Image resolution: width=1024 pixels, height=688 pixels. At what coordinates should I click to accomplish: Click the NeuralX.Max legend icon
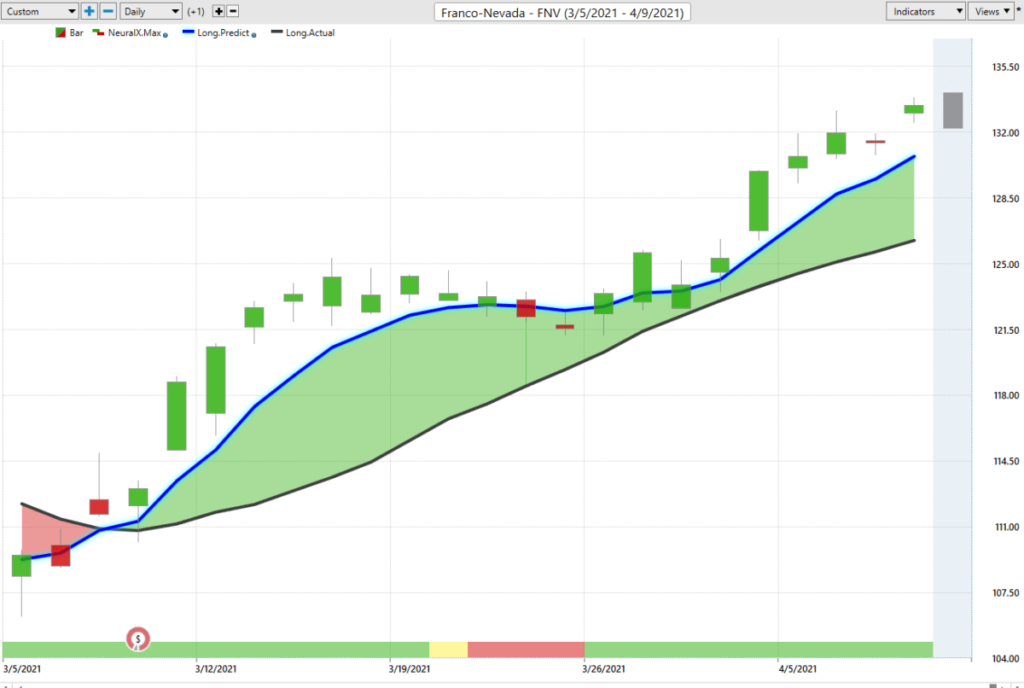coord(99,33)
